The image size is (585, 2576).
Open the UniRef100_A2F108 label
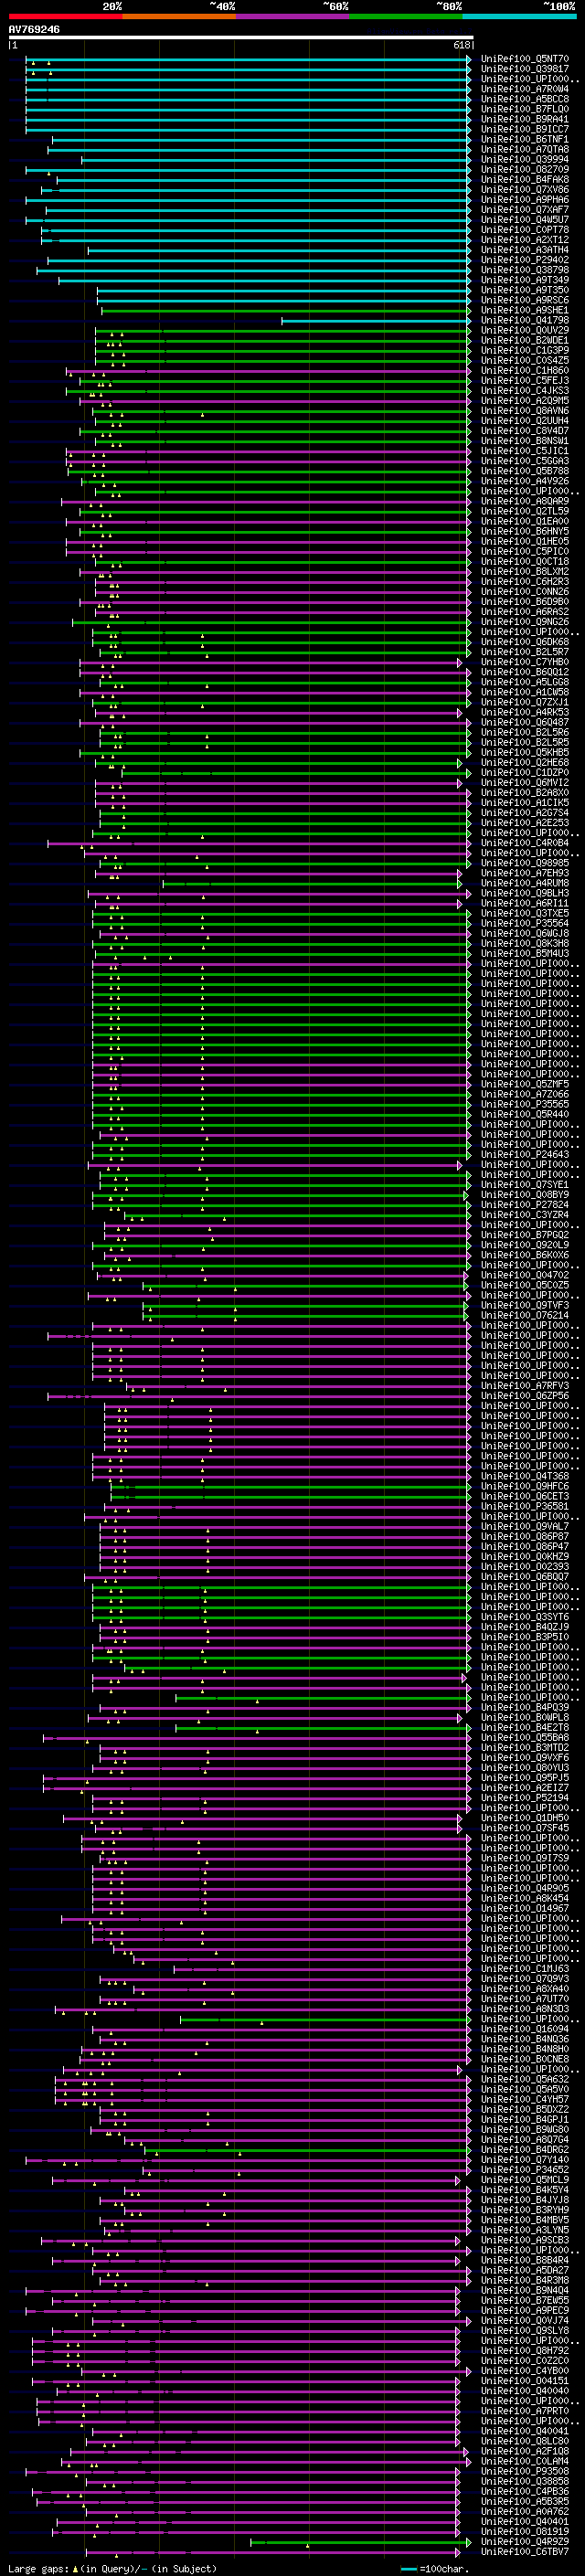click(x=525, y=2451)
